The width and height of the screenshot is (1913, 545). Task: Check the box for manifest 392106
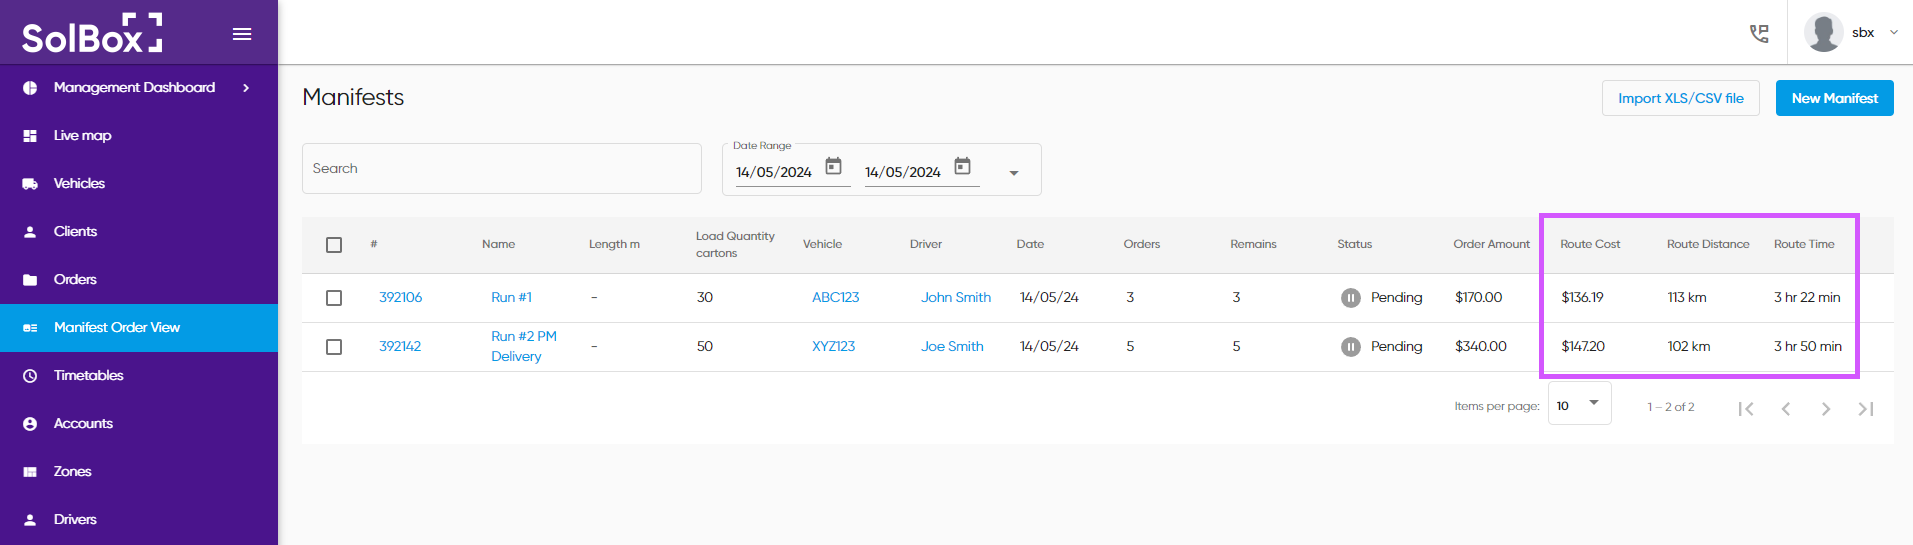click(334, 298)
